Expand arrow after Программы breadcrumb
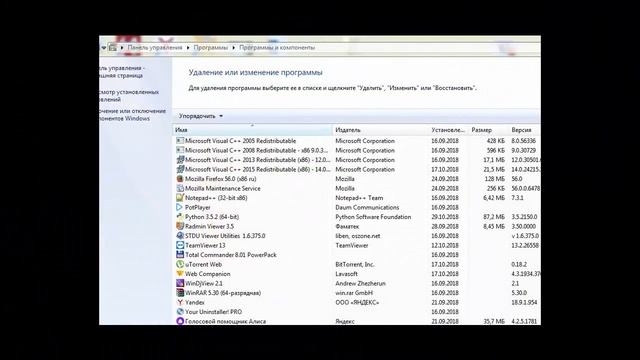 click(233, 47)
